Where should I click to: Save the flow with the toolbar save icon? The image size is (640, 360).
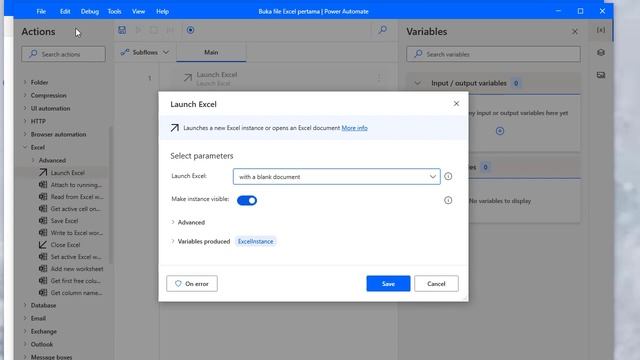coord(122,30)
